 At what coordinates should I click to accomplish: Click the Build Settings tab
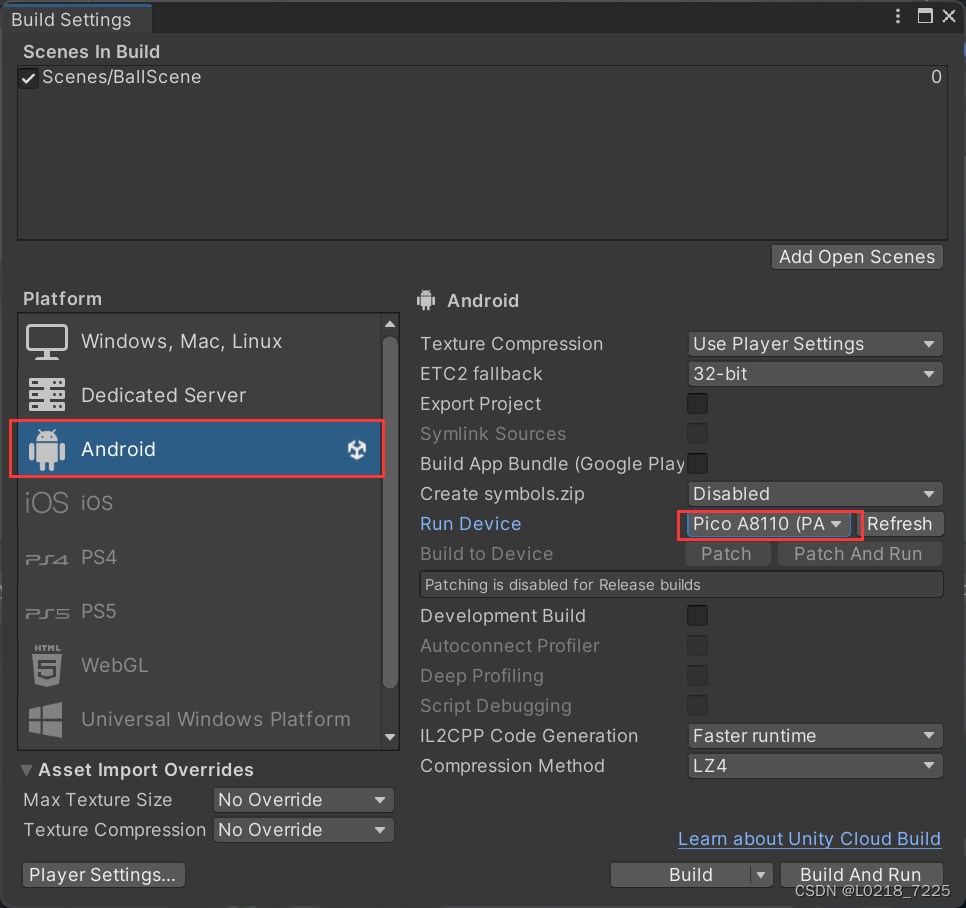coord(71,19)
